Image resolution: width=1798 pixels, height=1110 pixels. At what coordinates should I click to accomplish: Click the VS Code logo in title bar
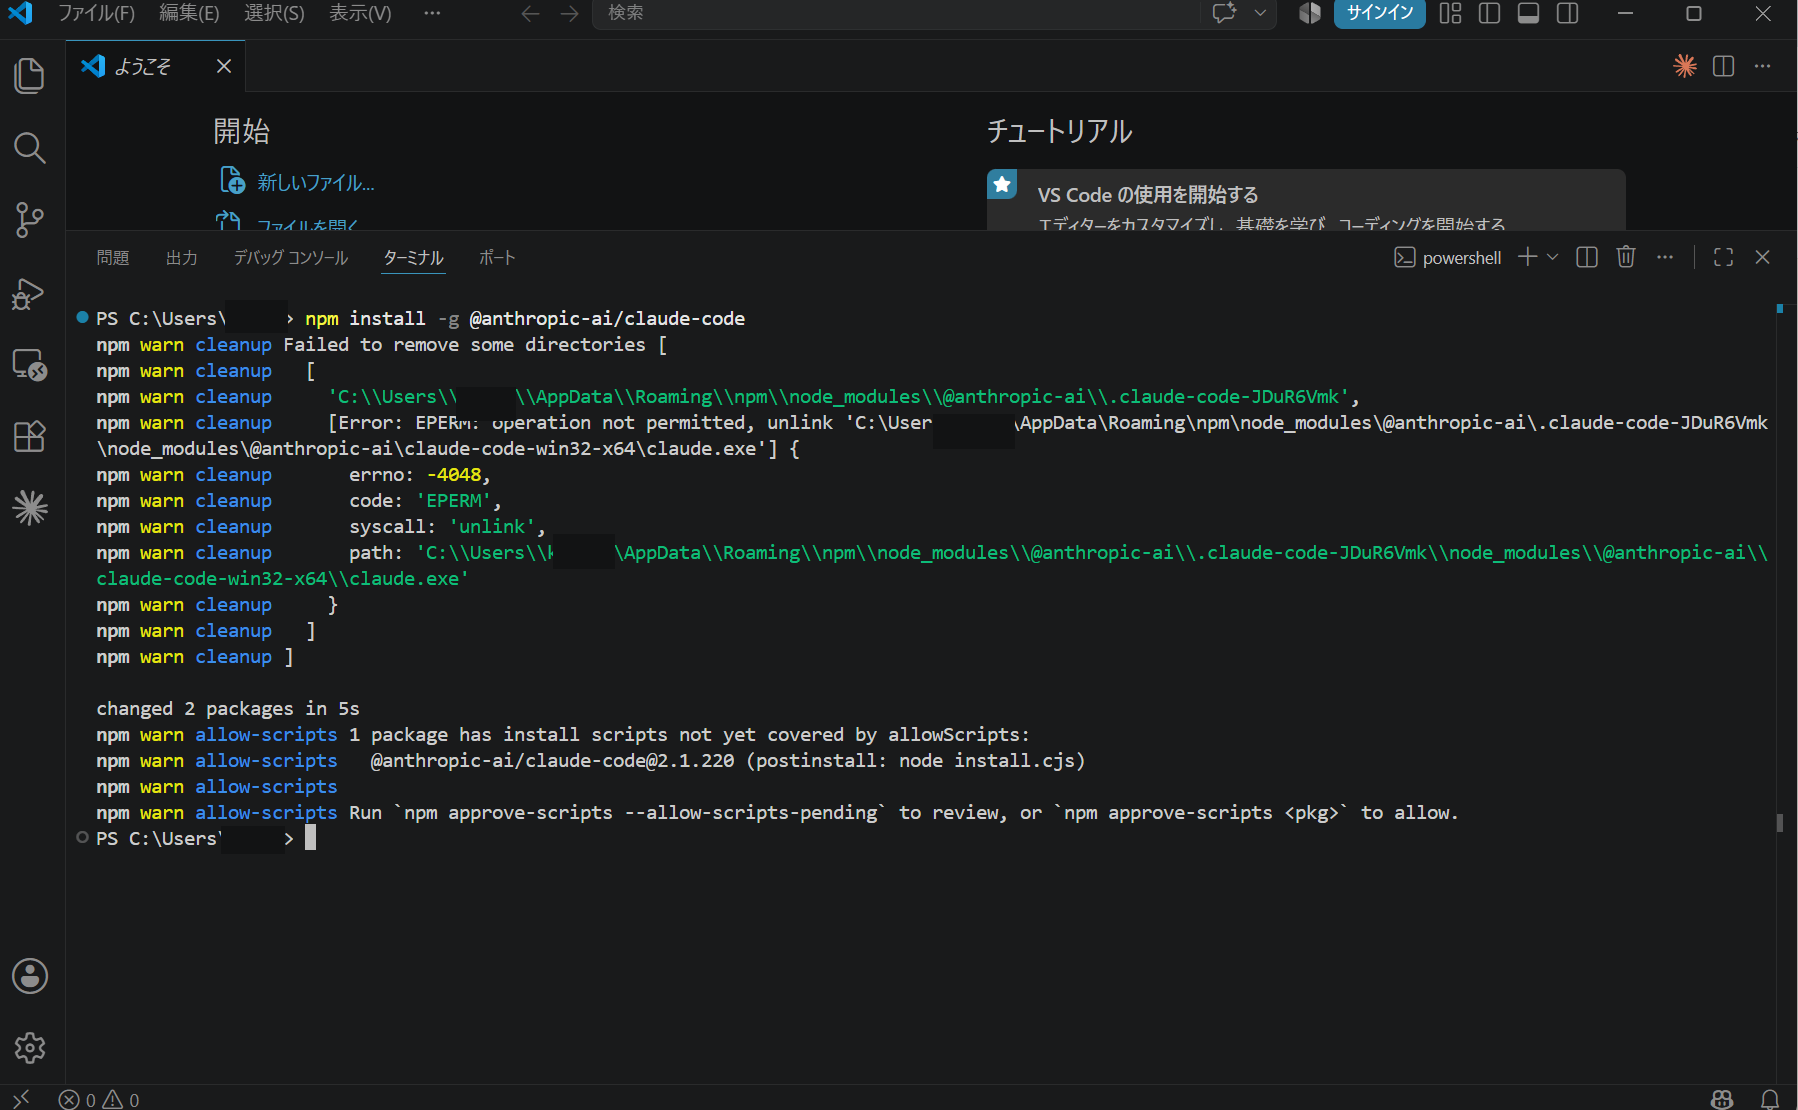click(x=20, y=13)
